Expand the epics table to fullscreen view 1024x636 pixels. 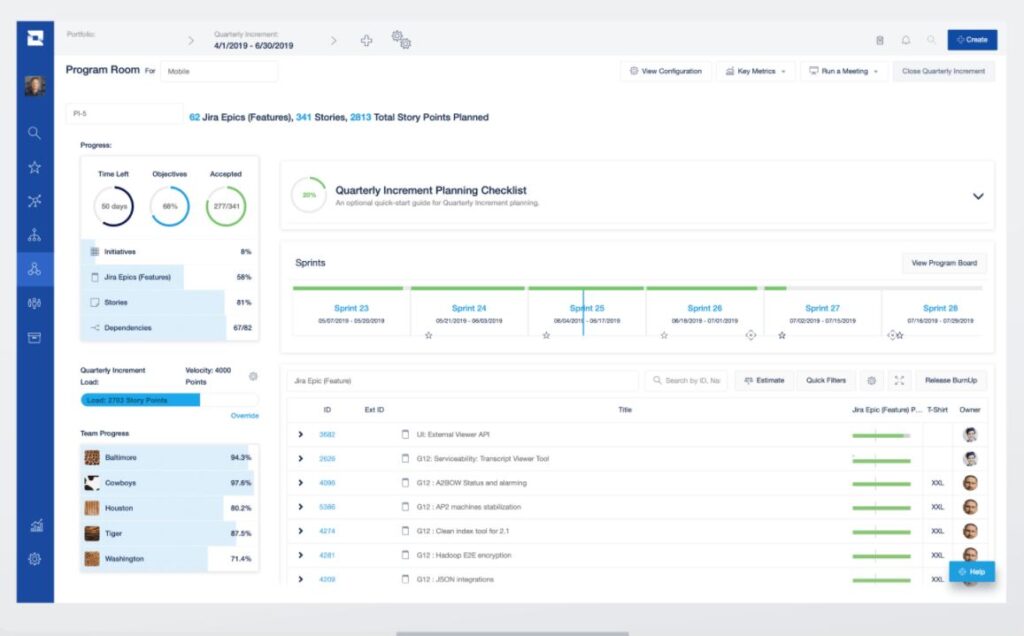click(898, 380)
